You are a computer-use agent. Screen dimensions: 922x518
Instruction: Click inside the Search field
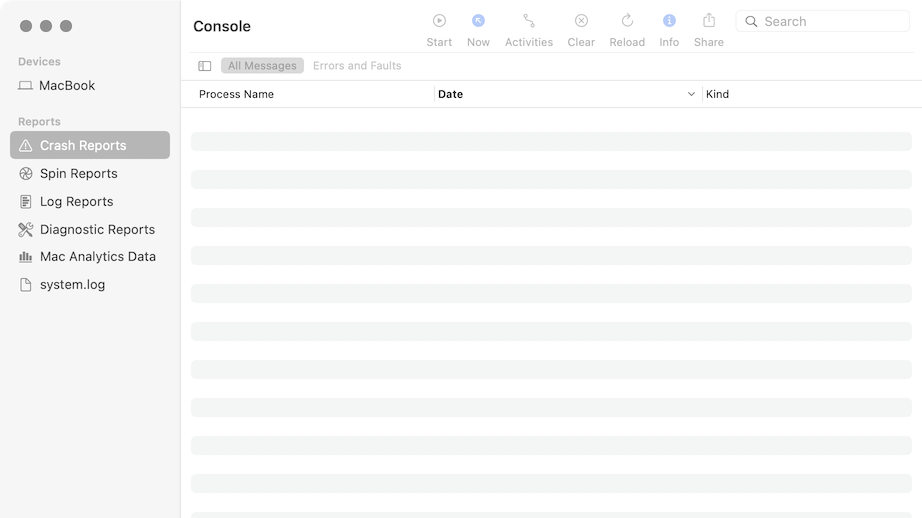tap(830, 21)
